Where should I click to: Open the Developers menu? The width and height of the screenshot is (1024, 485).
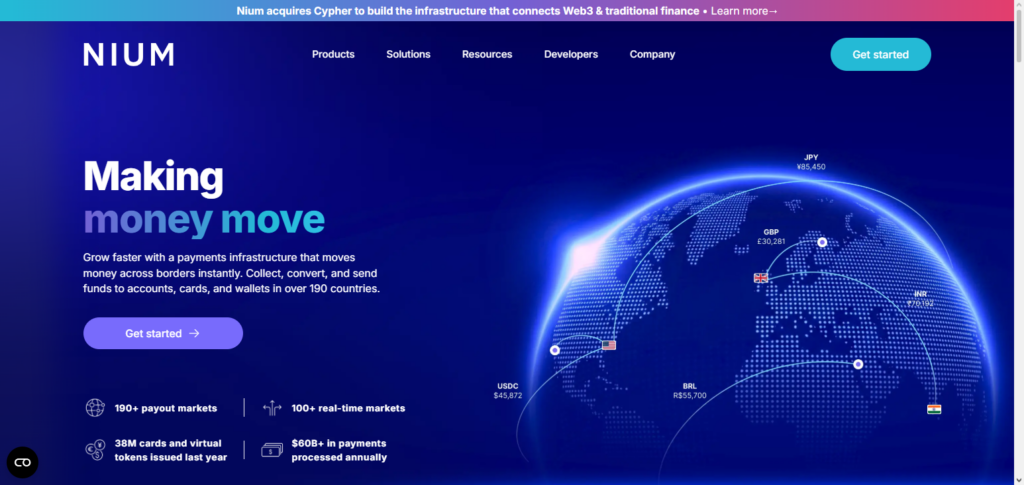[571, 55]
